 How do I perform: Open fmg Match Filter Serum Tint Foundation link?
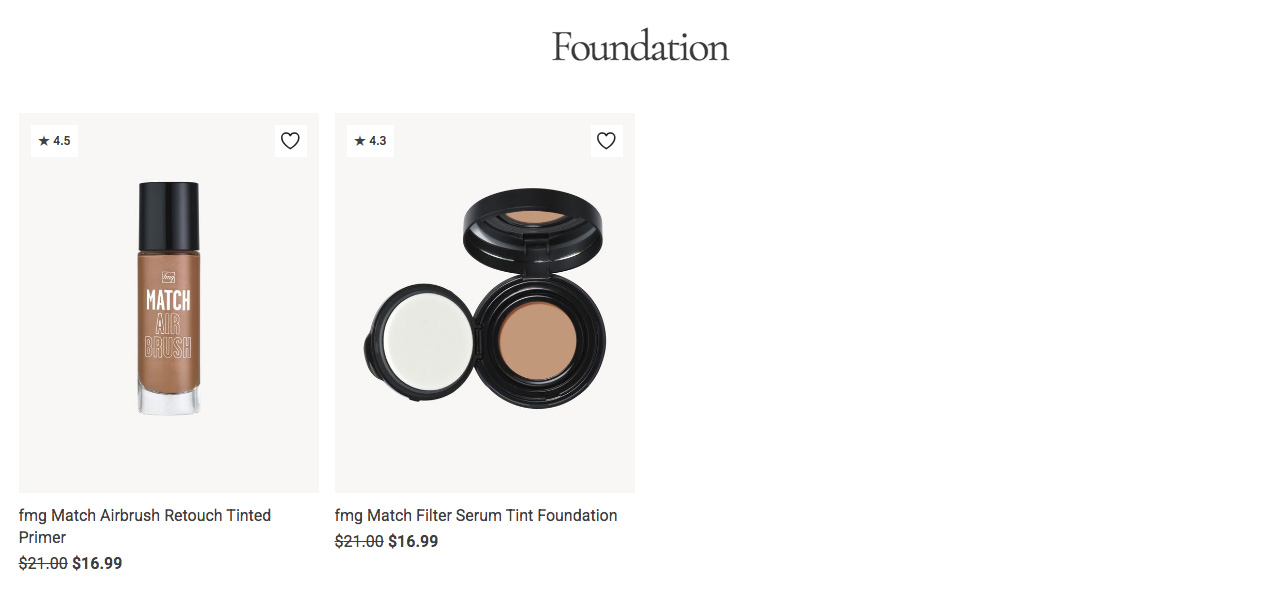coord(476,515)
